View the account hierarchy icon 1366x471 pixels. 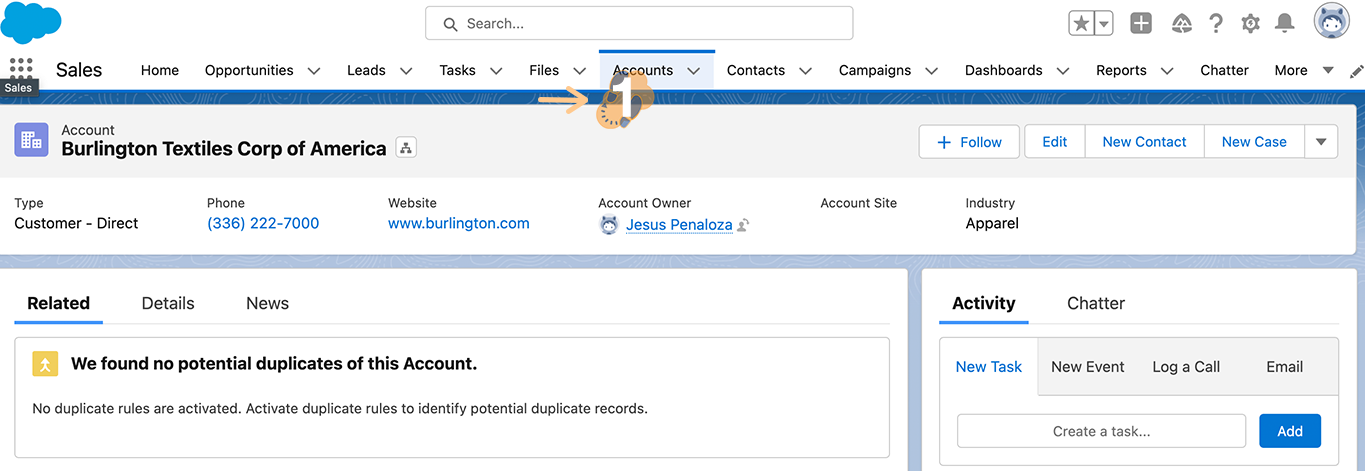tap(406, 148)
